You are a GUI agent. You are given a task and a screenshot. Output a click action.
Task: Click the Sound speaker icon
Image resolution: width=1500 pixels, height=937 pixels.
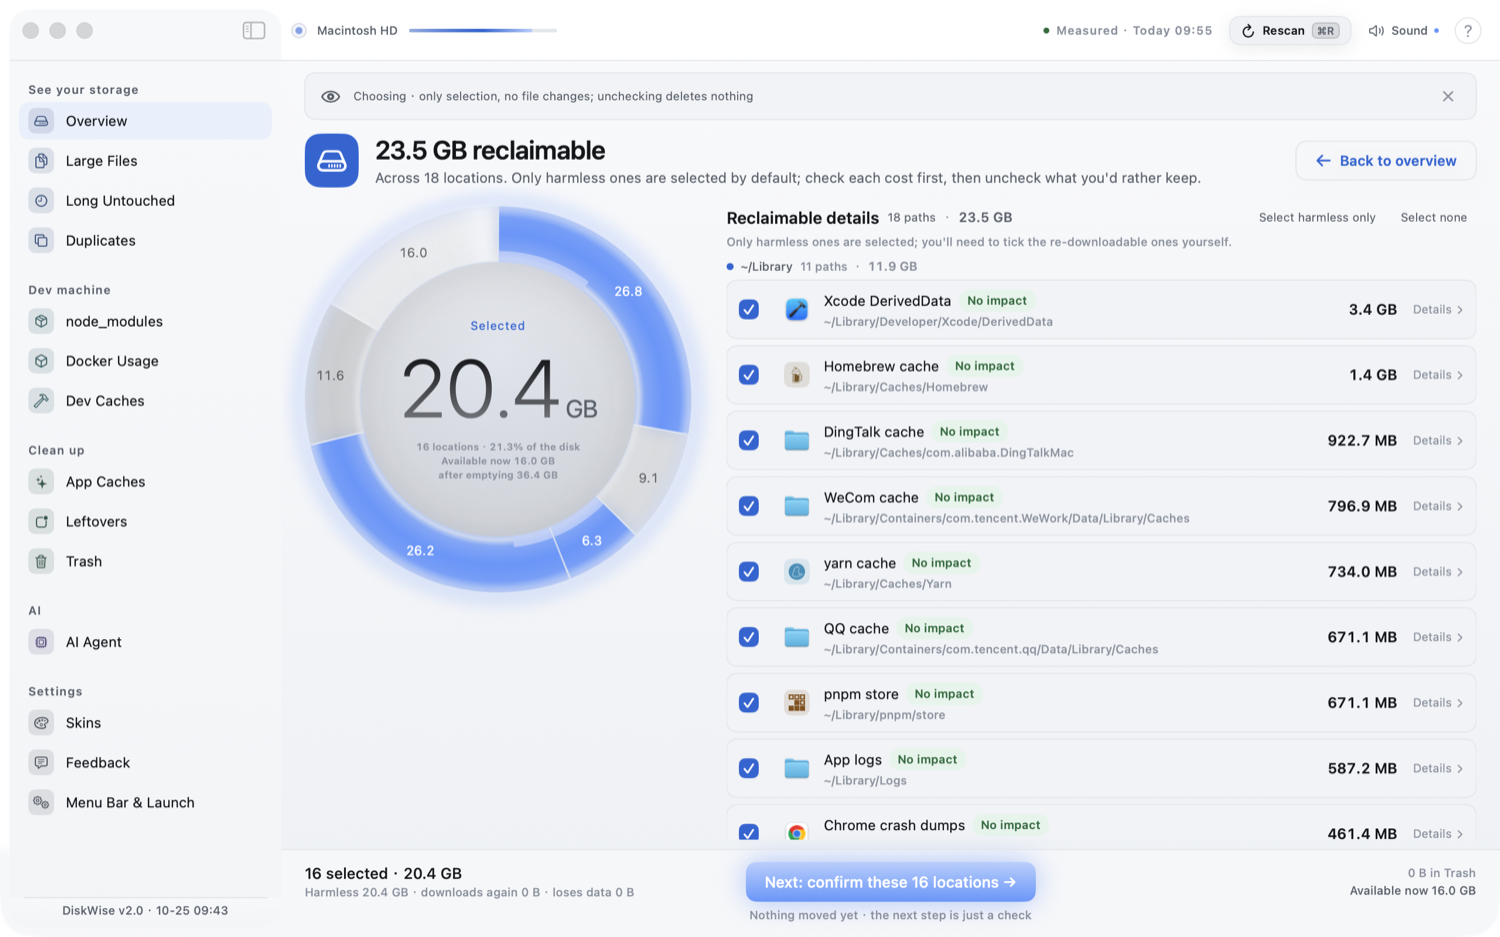click(1376, 31)
